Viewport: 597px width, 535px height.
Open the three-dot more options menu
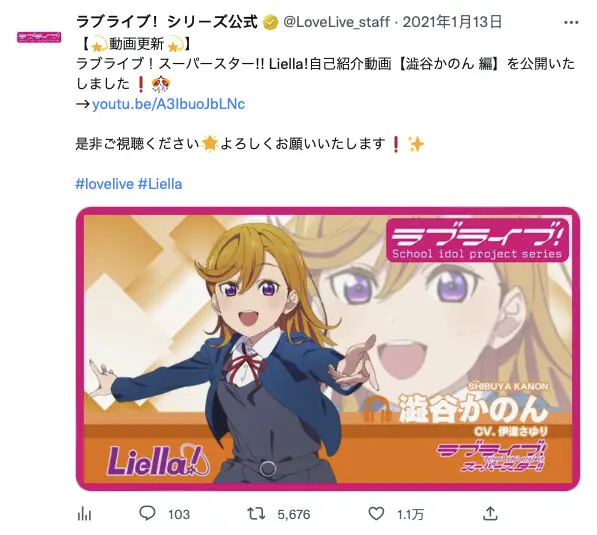click(571, 22)
